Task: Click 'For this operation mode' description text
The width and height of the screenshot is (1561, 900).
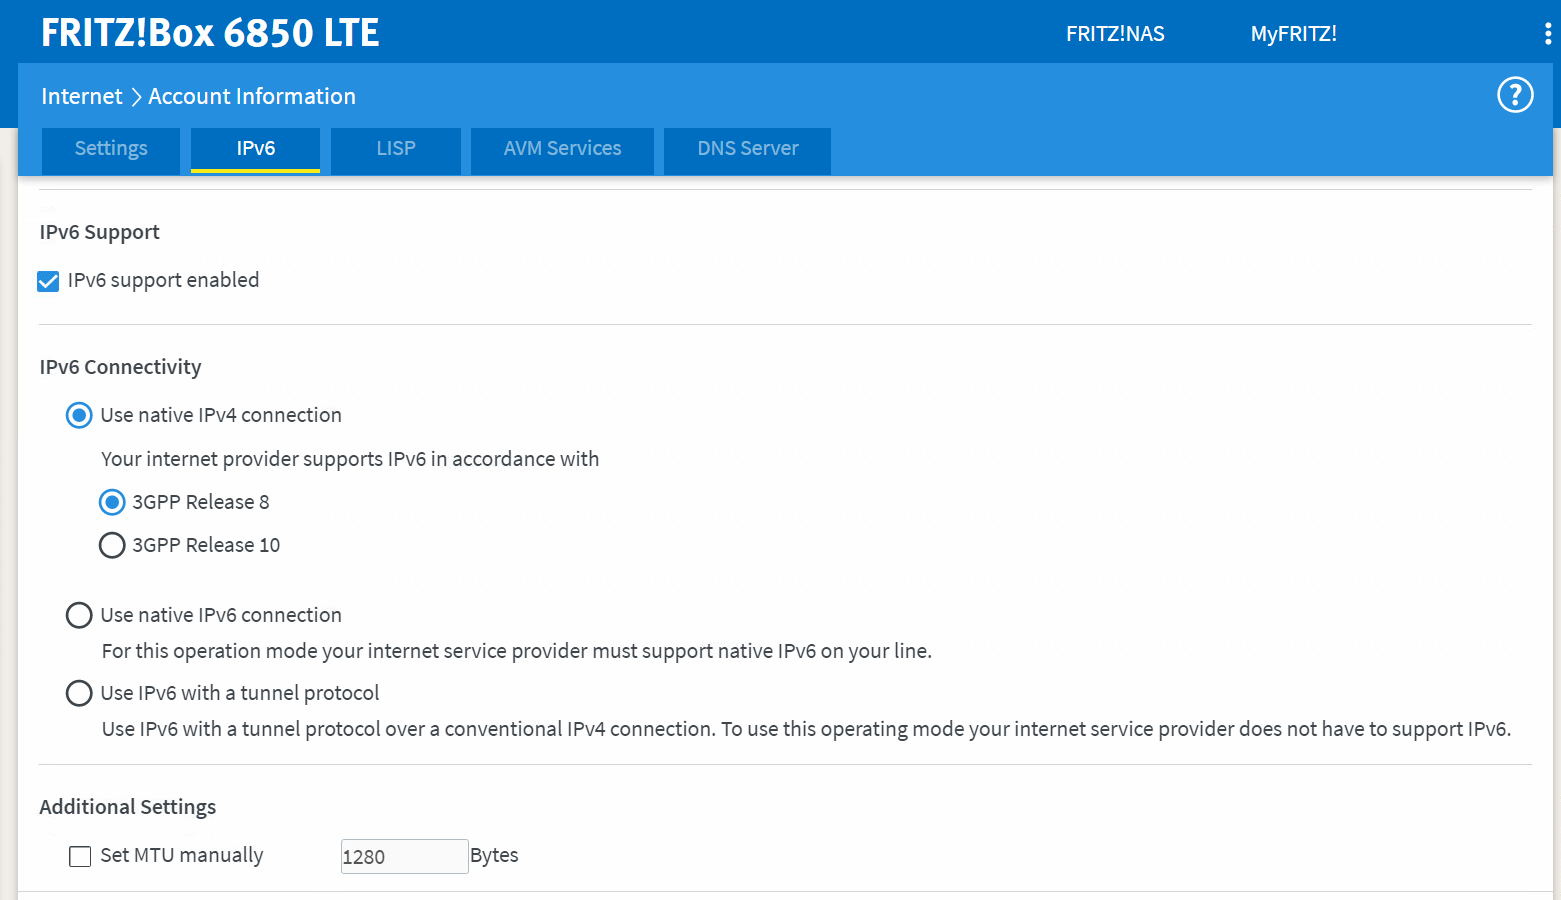Action: (x=517, y=651)
